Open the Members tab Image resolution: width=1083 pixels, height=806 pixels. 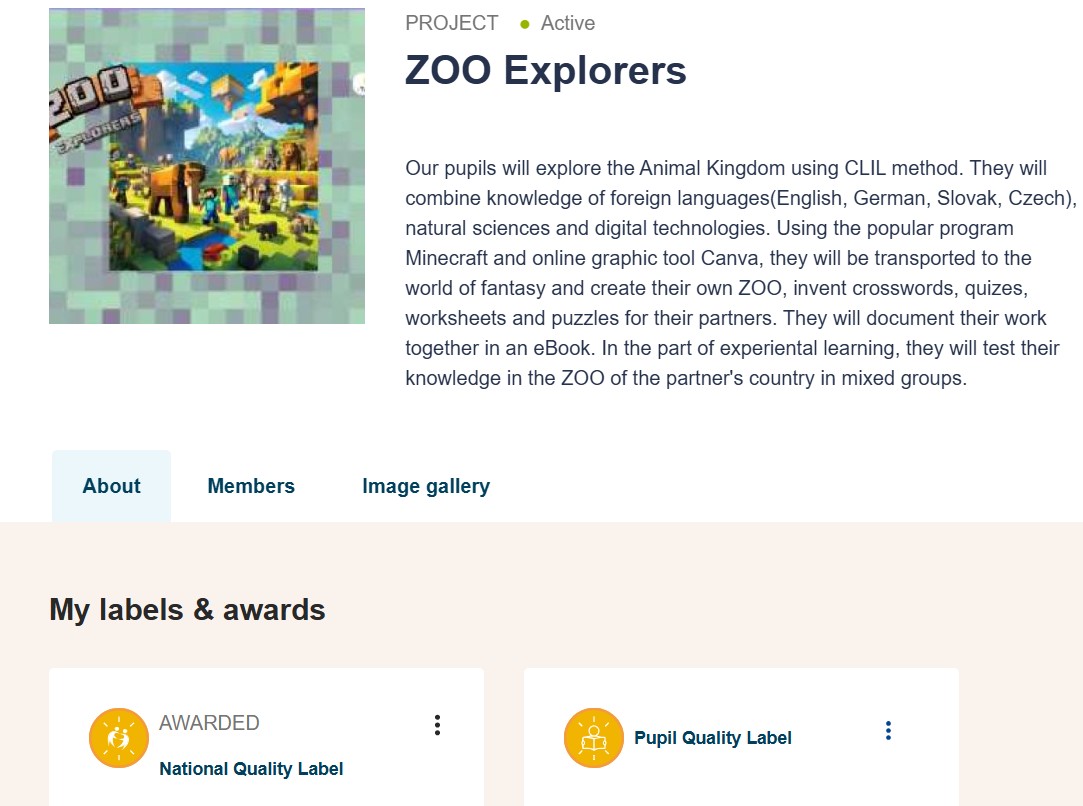pos(251,486)
